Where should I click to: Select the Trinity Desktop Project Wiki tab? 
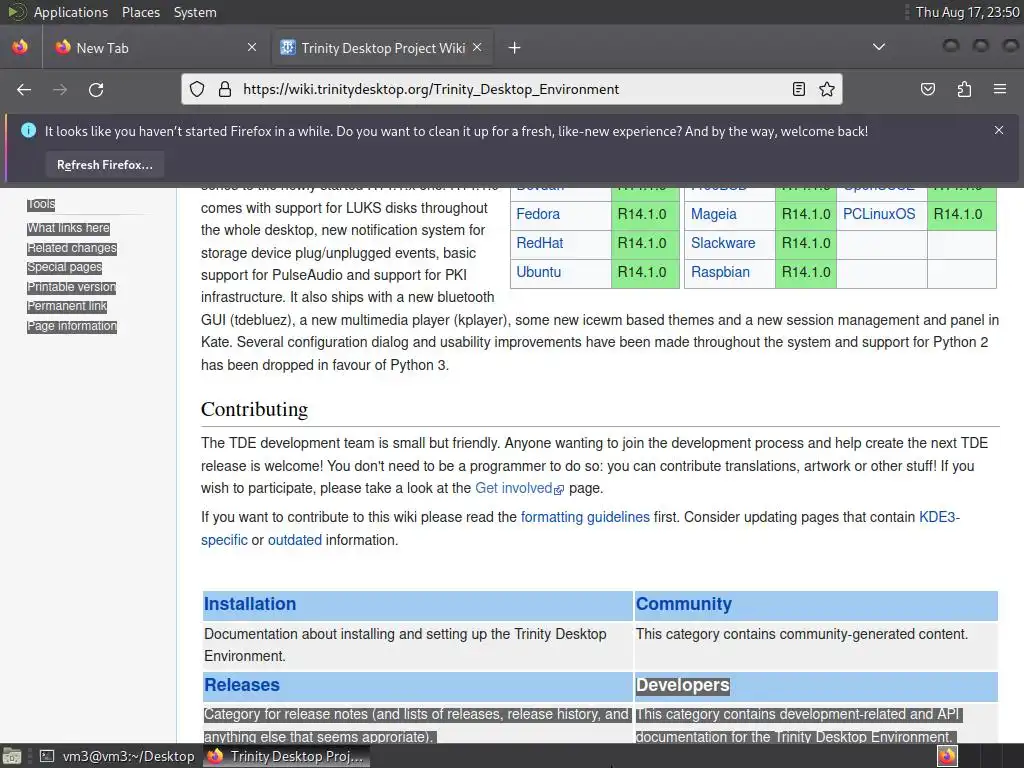383,48
